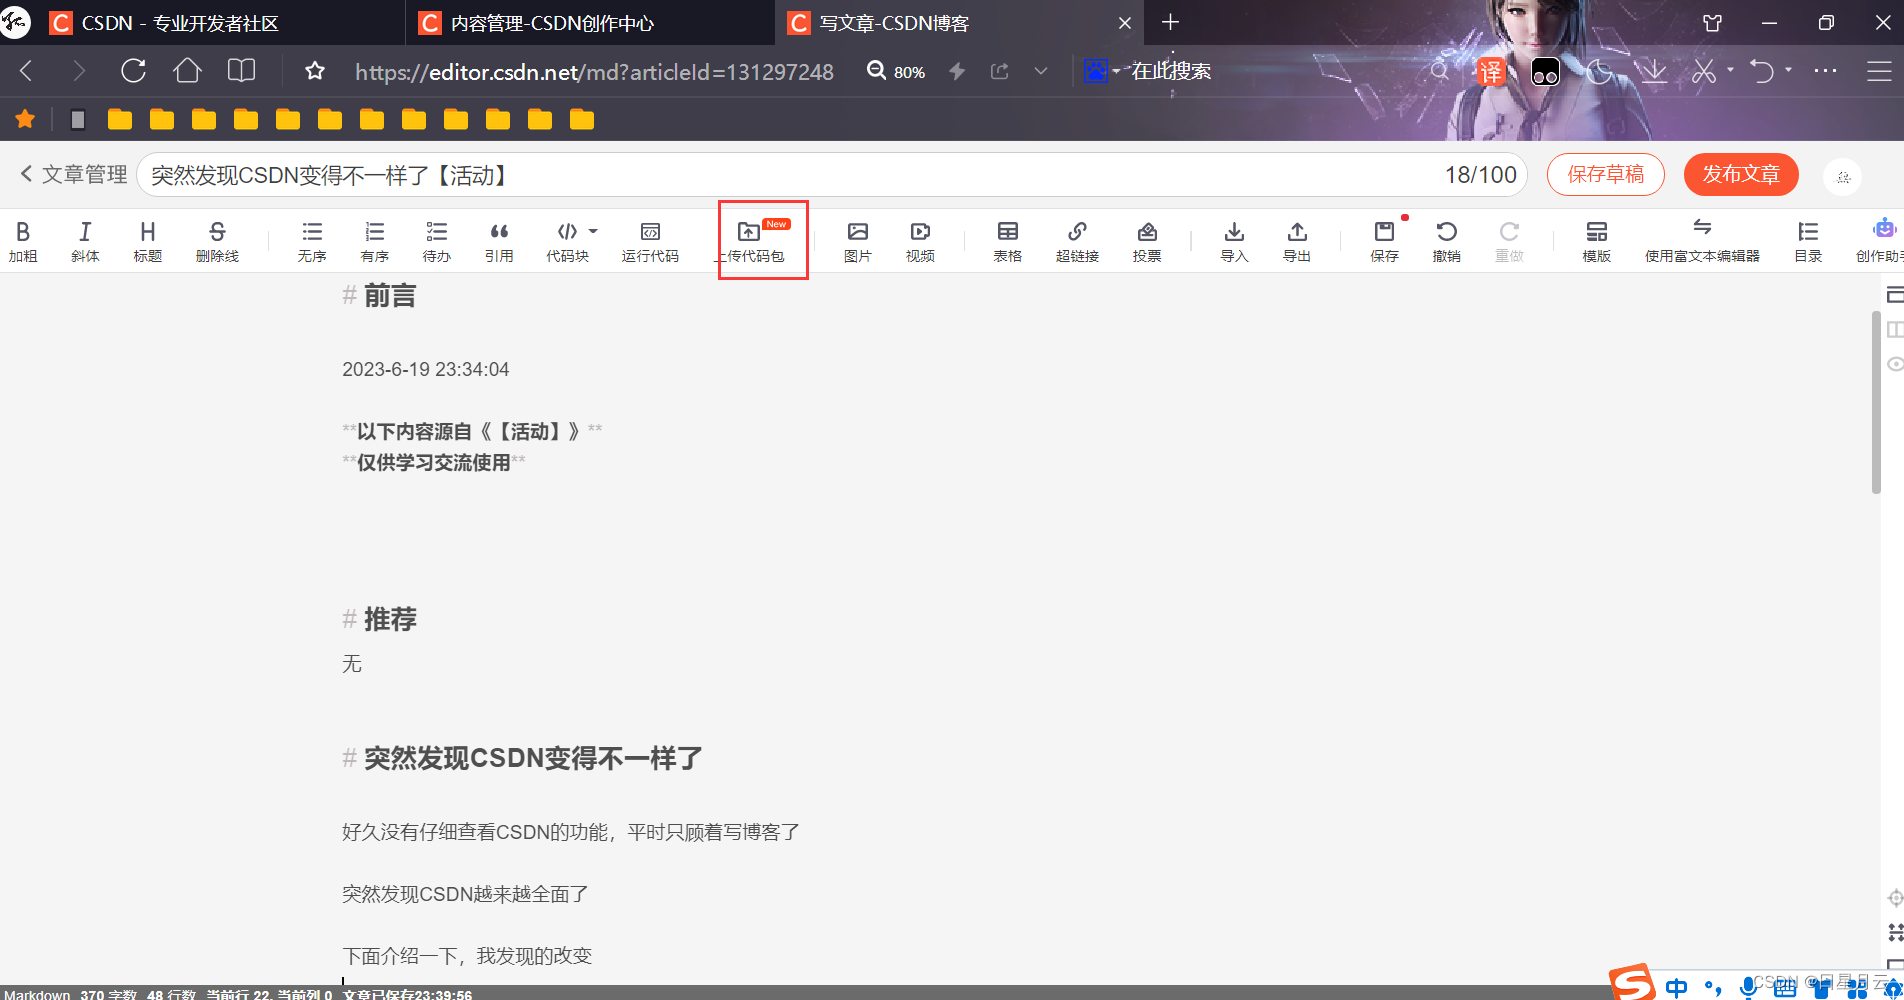Save the article (保存)
Viewport: 1904px width, 1000px height.
(1384, 242)
